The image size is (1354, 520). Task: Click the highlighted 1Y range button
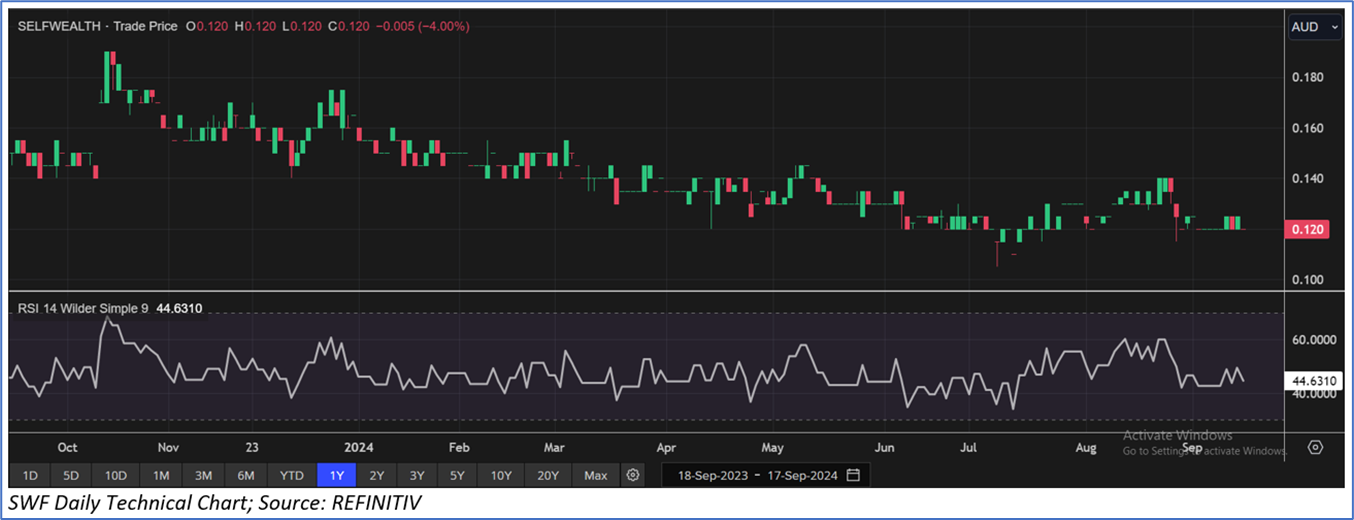tap(336, 475)
